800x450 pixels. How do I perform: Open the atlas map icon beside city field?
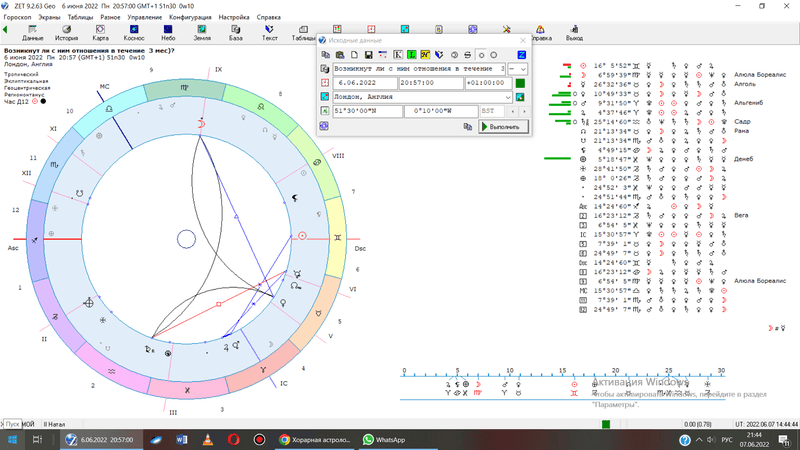point(521,97)
